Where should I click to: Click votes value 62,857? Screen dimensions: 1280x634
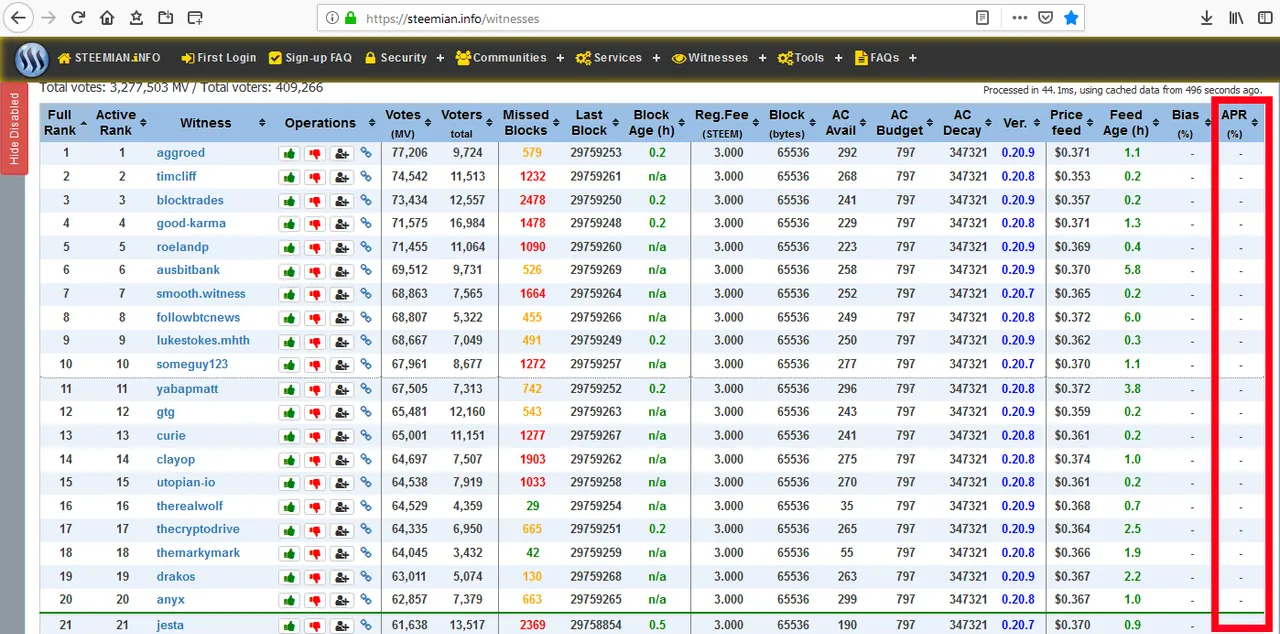[410, 600]
